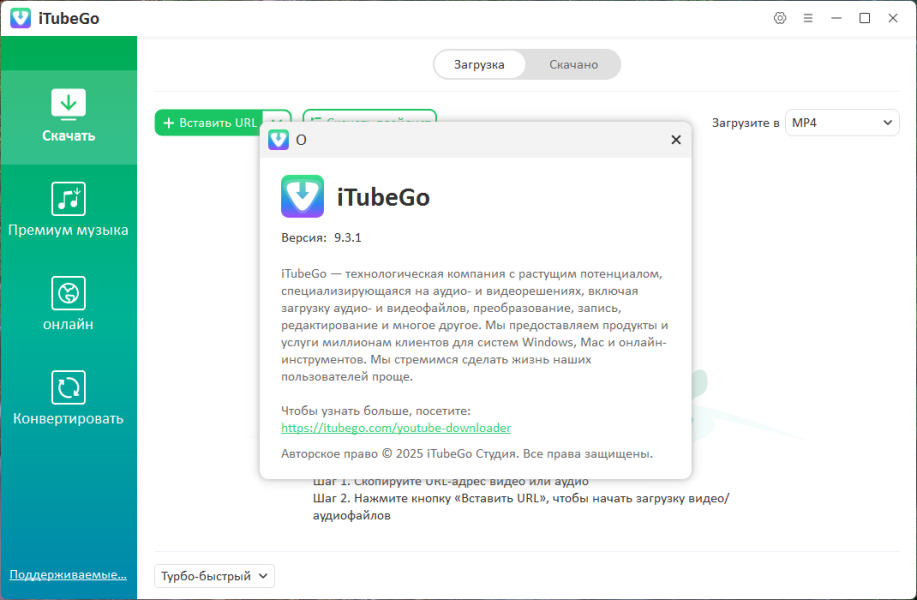Screen dimensions: 917x600
Task: Open the hamburger menu in title bar
Action: (808, 18)
